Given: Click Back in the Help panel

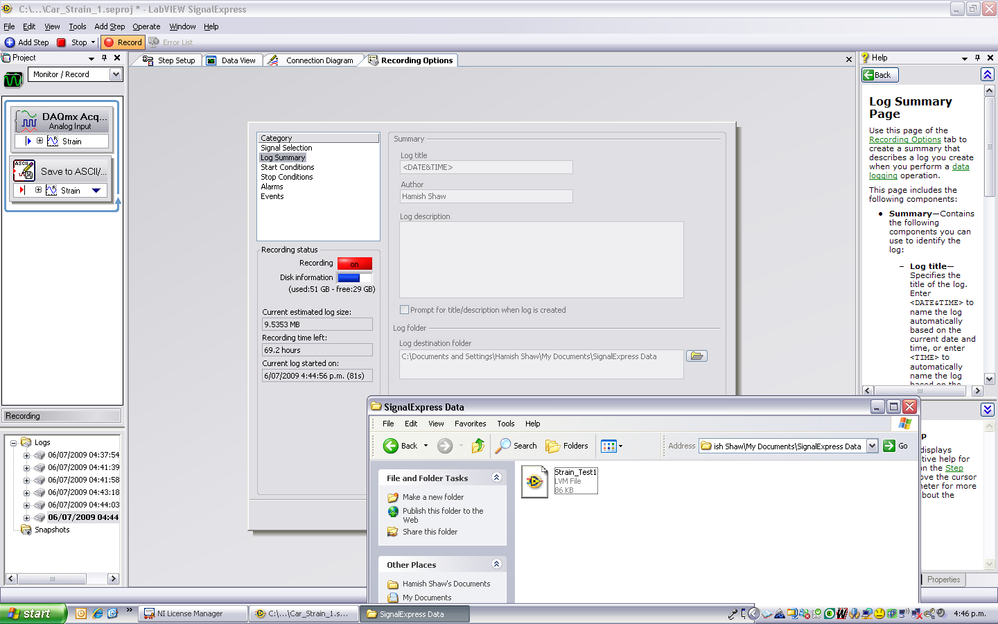Looking at the screenshot, I should point(880,75).
